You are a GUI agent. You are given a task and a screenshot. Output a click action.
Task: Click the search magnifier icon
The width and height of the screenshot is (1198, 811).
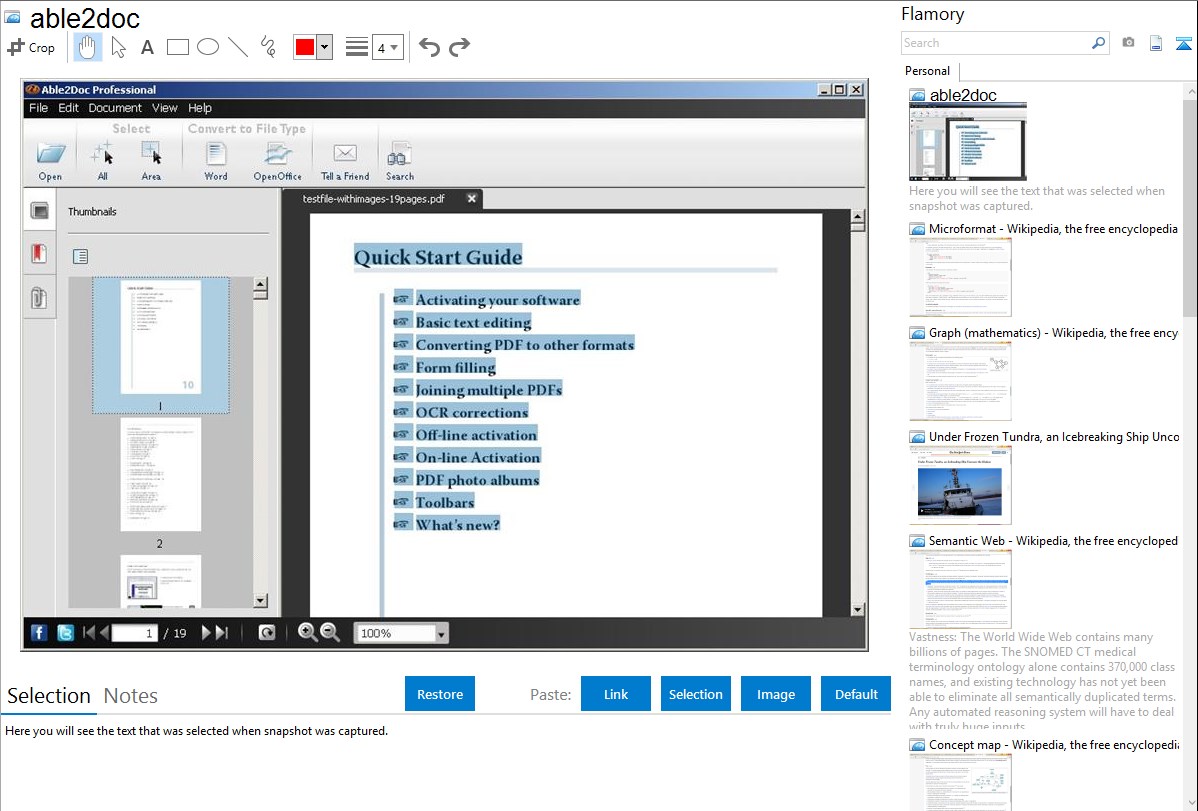tap(1099, 43)
